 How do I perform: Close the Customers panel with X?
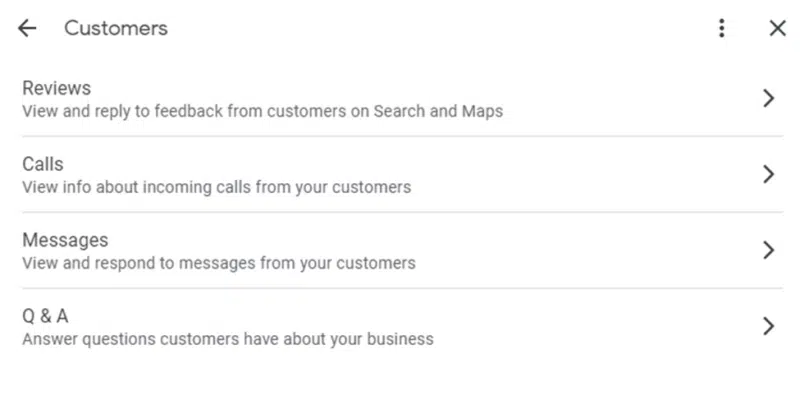point(778,29)
